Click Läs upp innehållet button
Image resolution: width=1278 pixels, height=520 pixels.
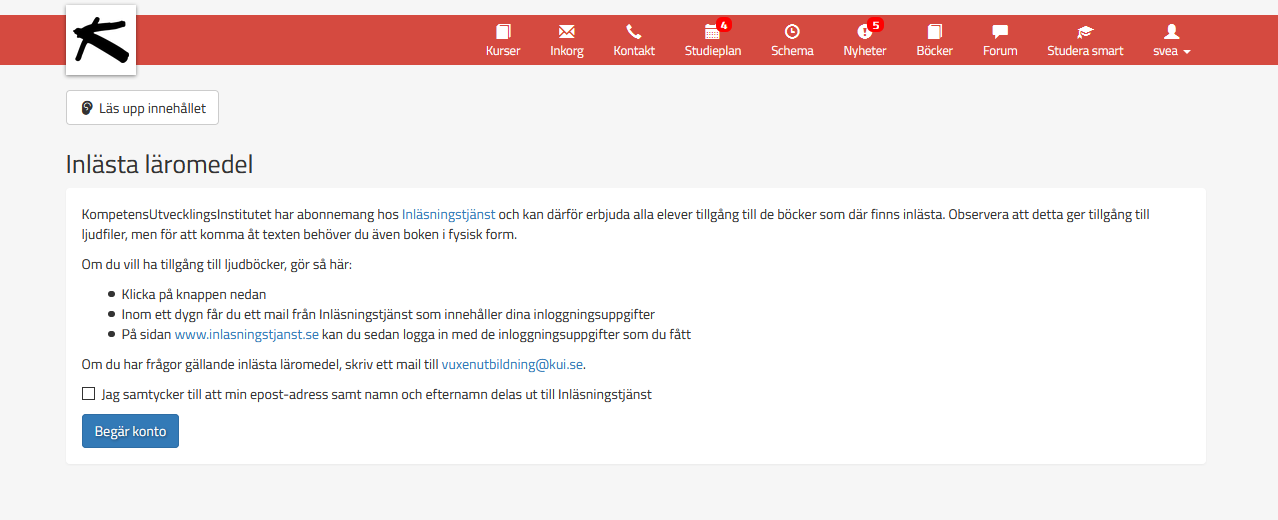142,108
